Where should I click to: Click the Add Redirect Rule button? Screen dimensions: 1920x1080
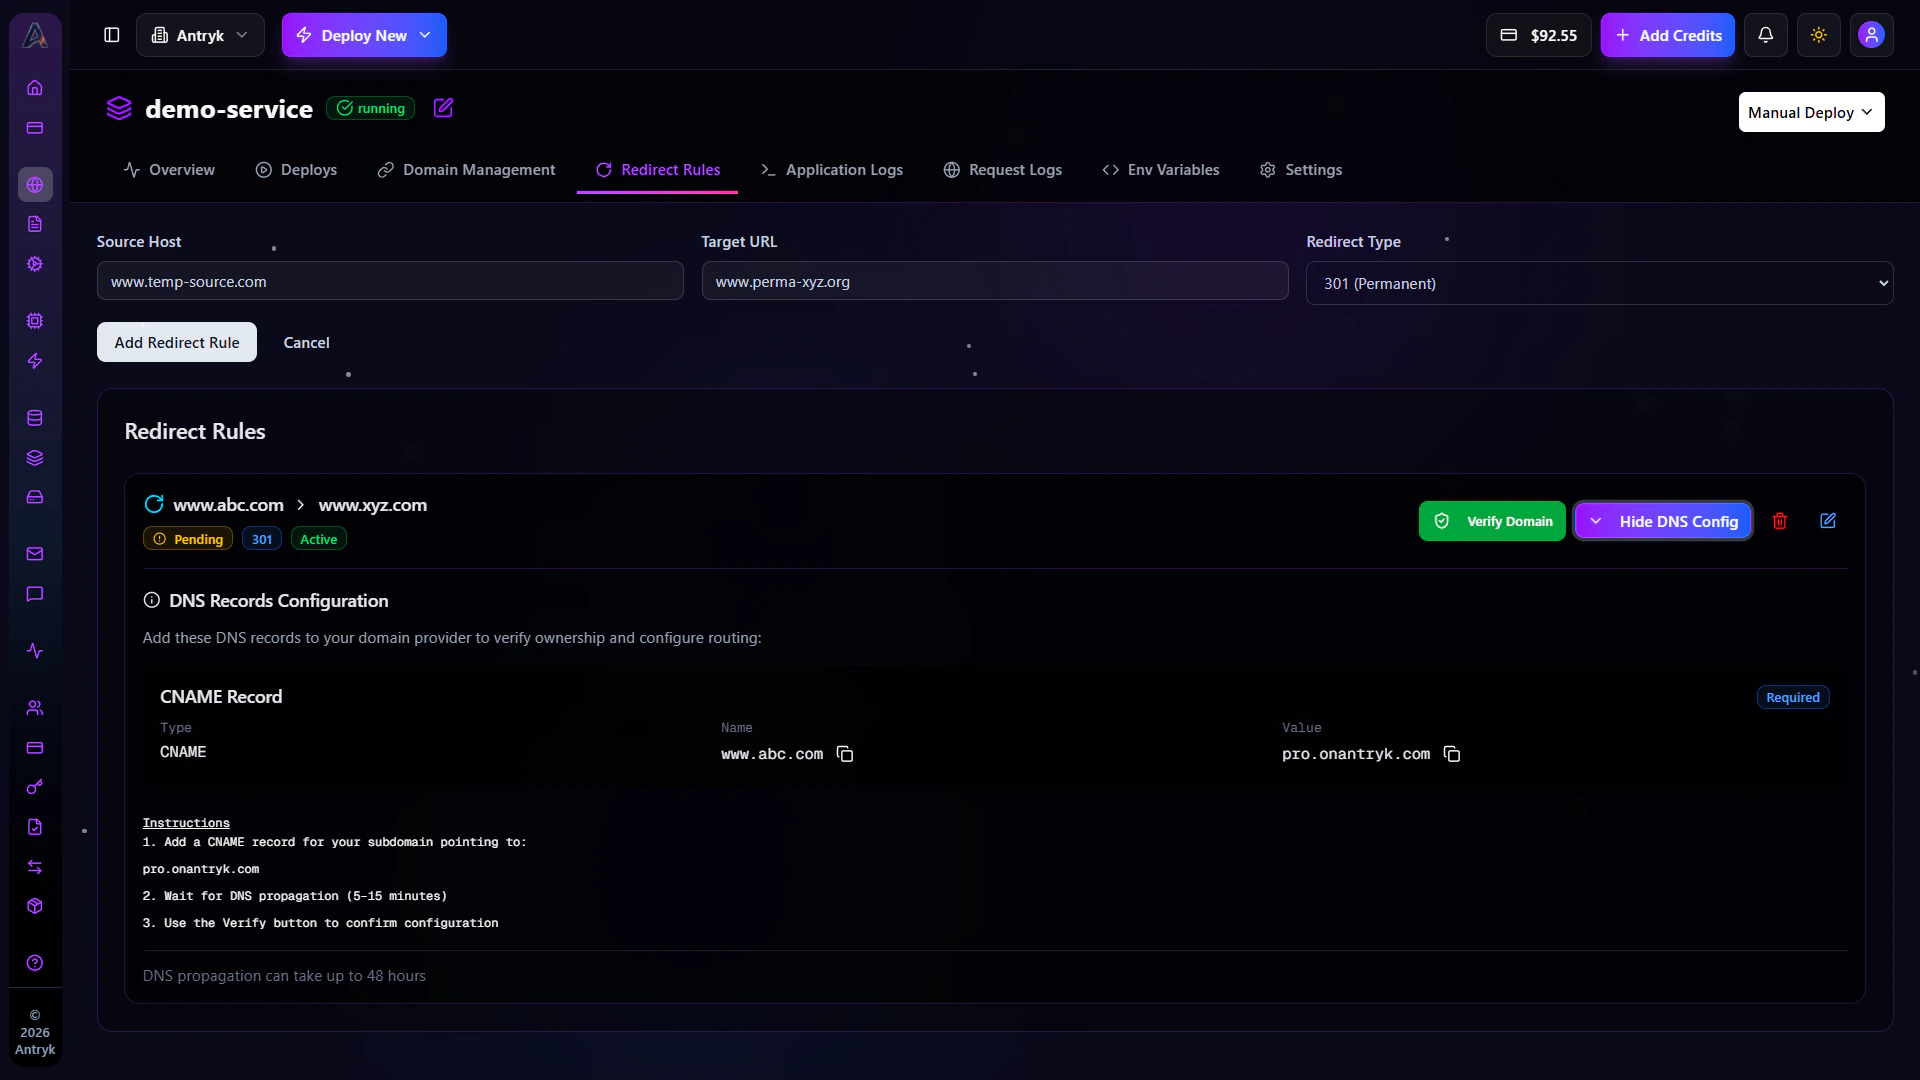[177, 342]
